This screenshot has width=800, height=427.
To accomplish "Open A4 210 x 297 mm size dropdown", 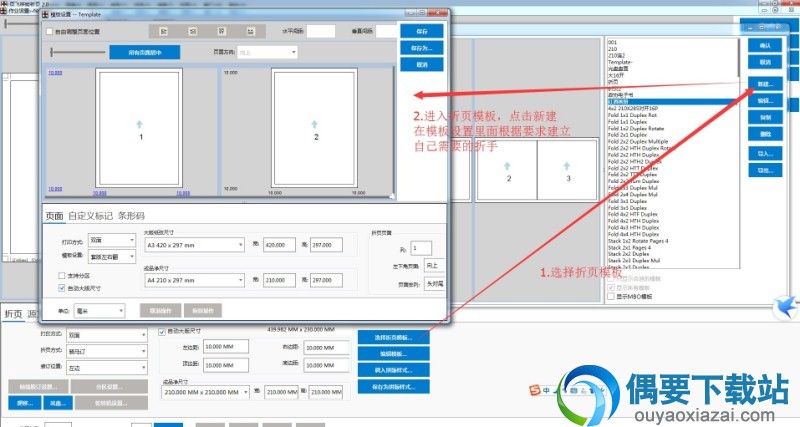I will click(194, 280).
